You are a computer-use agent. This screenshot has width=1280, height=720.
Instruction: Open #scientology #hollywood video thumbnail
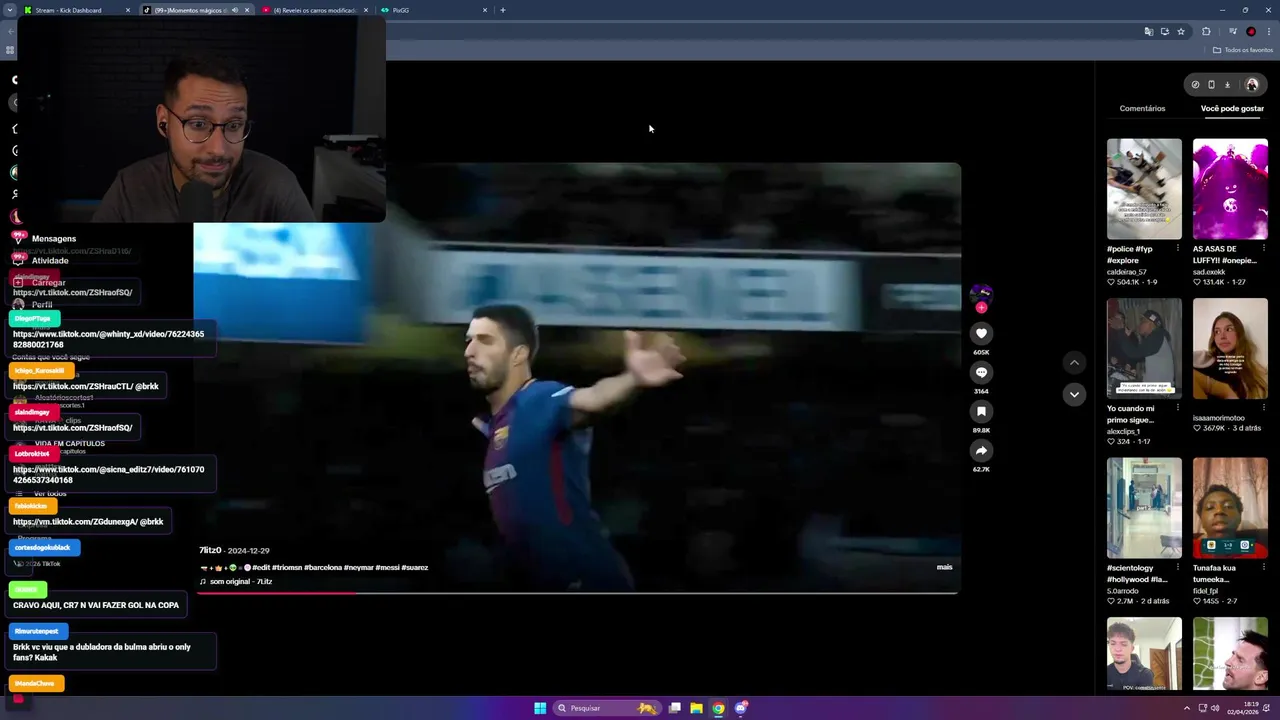pos(1144,508)
